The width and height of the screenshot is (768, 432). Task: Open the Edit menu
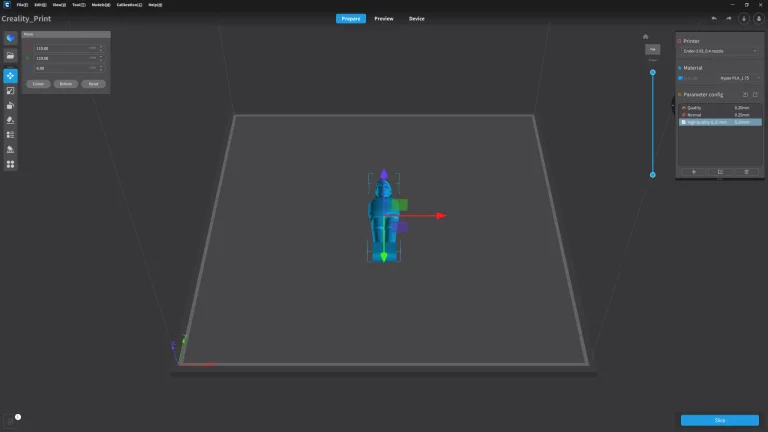coord(40,4)
